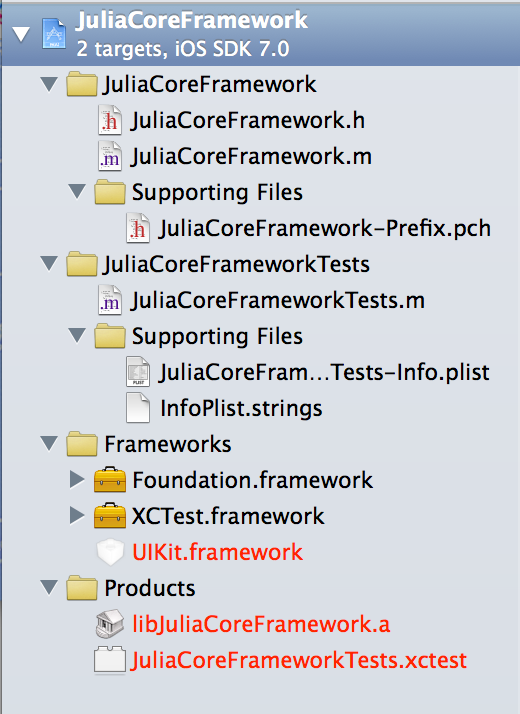Select the Frameworks group folder
This screenshot has width=520, height=714.
coord(168,444)
